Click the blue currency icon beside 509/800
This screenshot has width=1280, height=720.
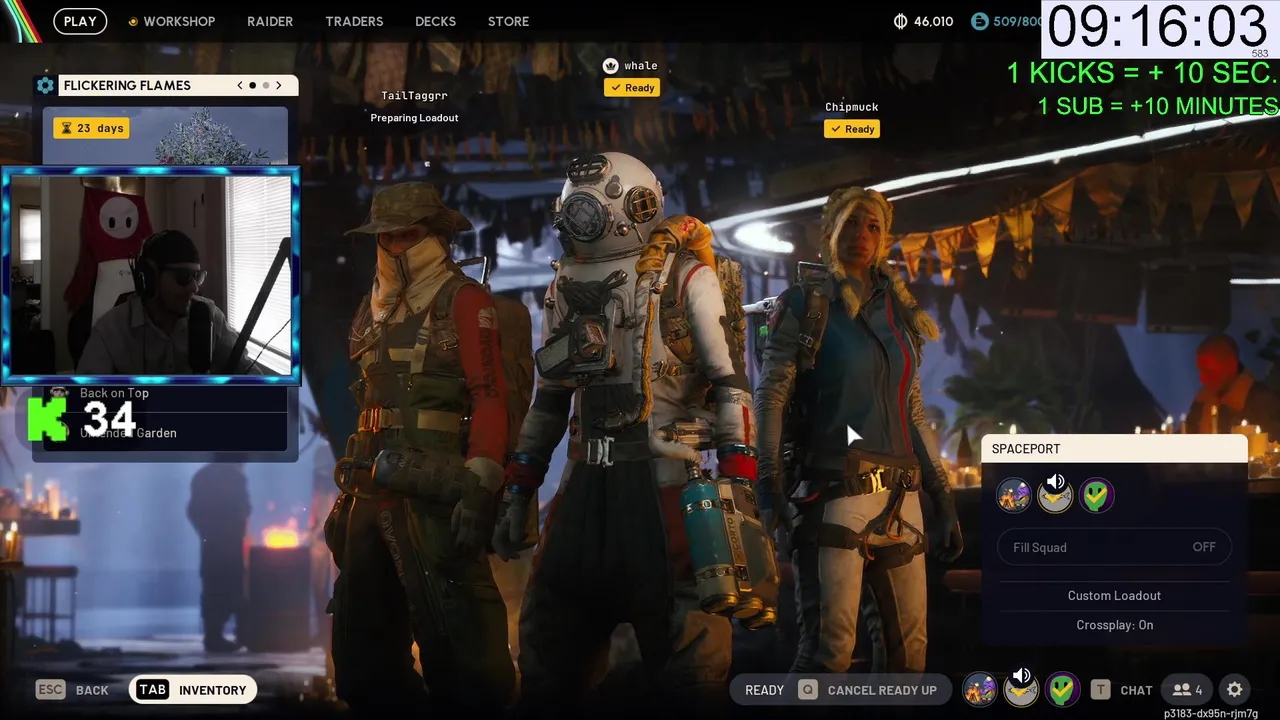pyautogui.click(x=979, y=21)
